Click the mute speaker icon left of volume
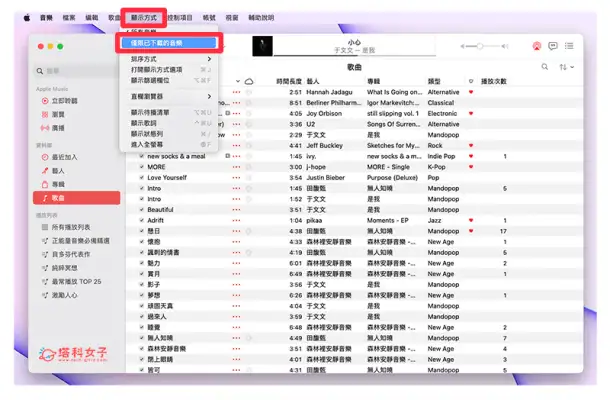The width and height of the screenshot is (610, 400). pos(462,46)
